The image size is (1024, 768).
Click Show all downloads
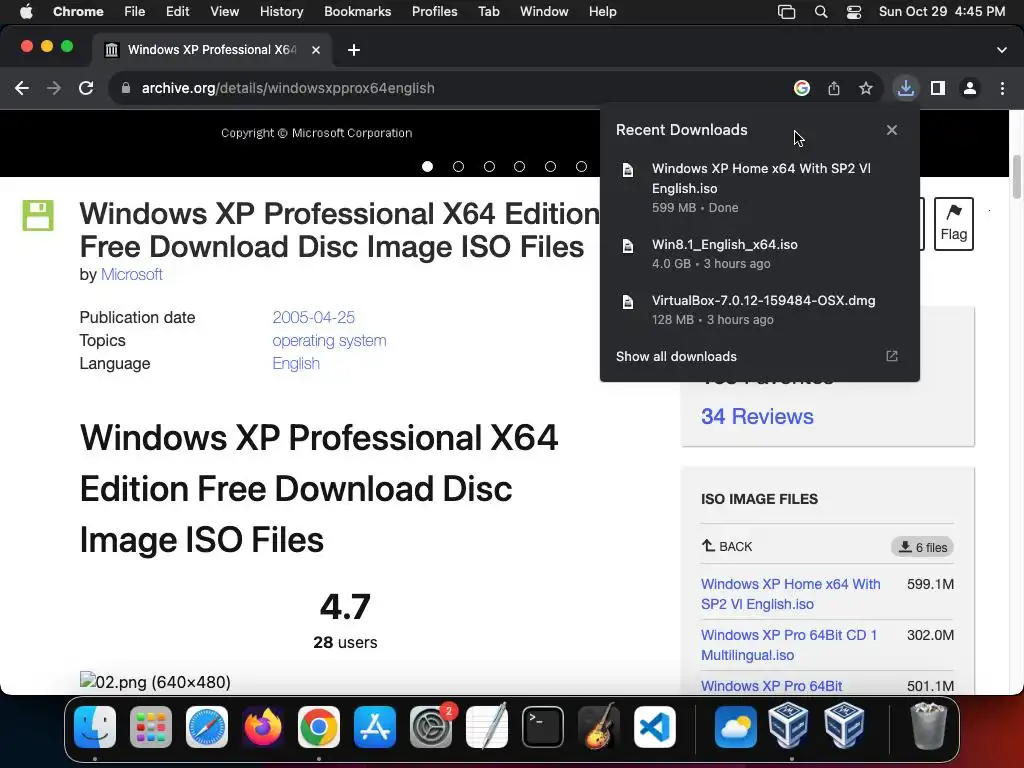point(676,357)
